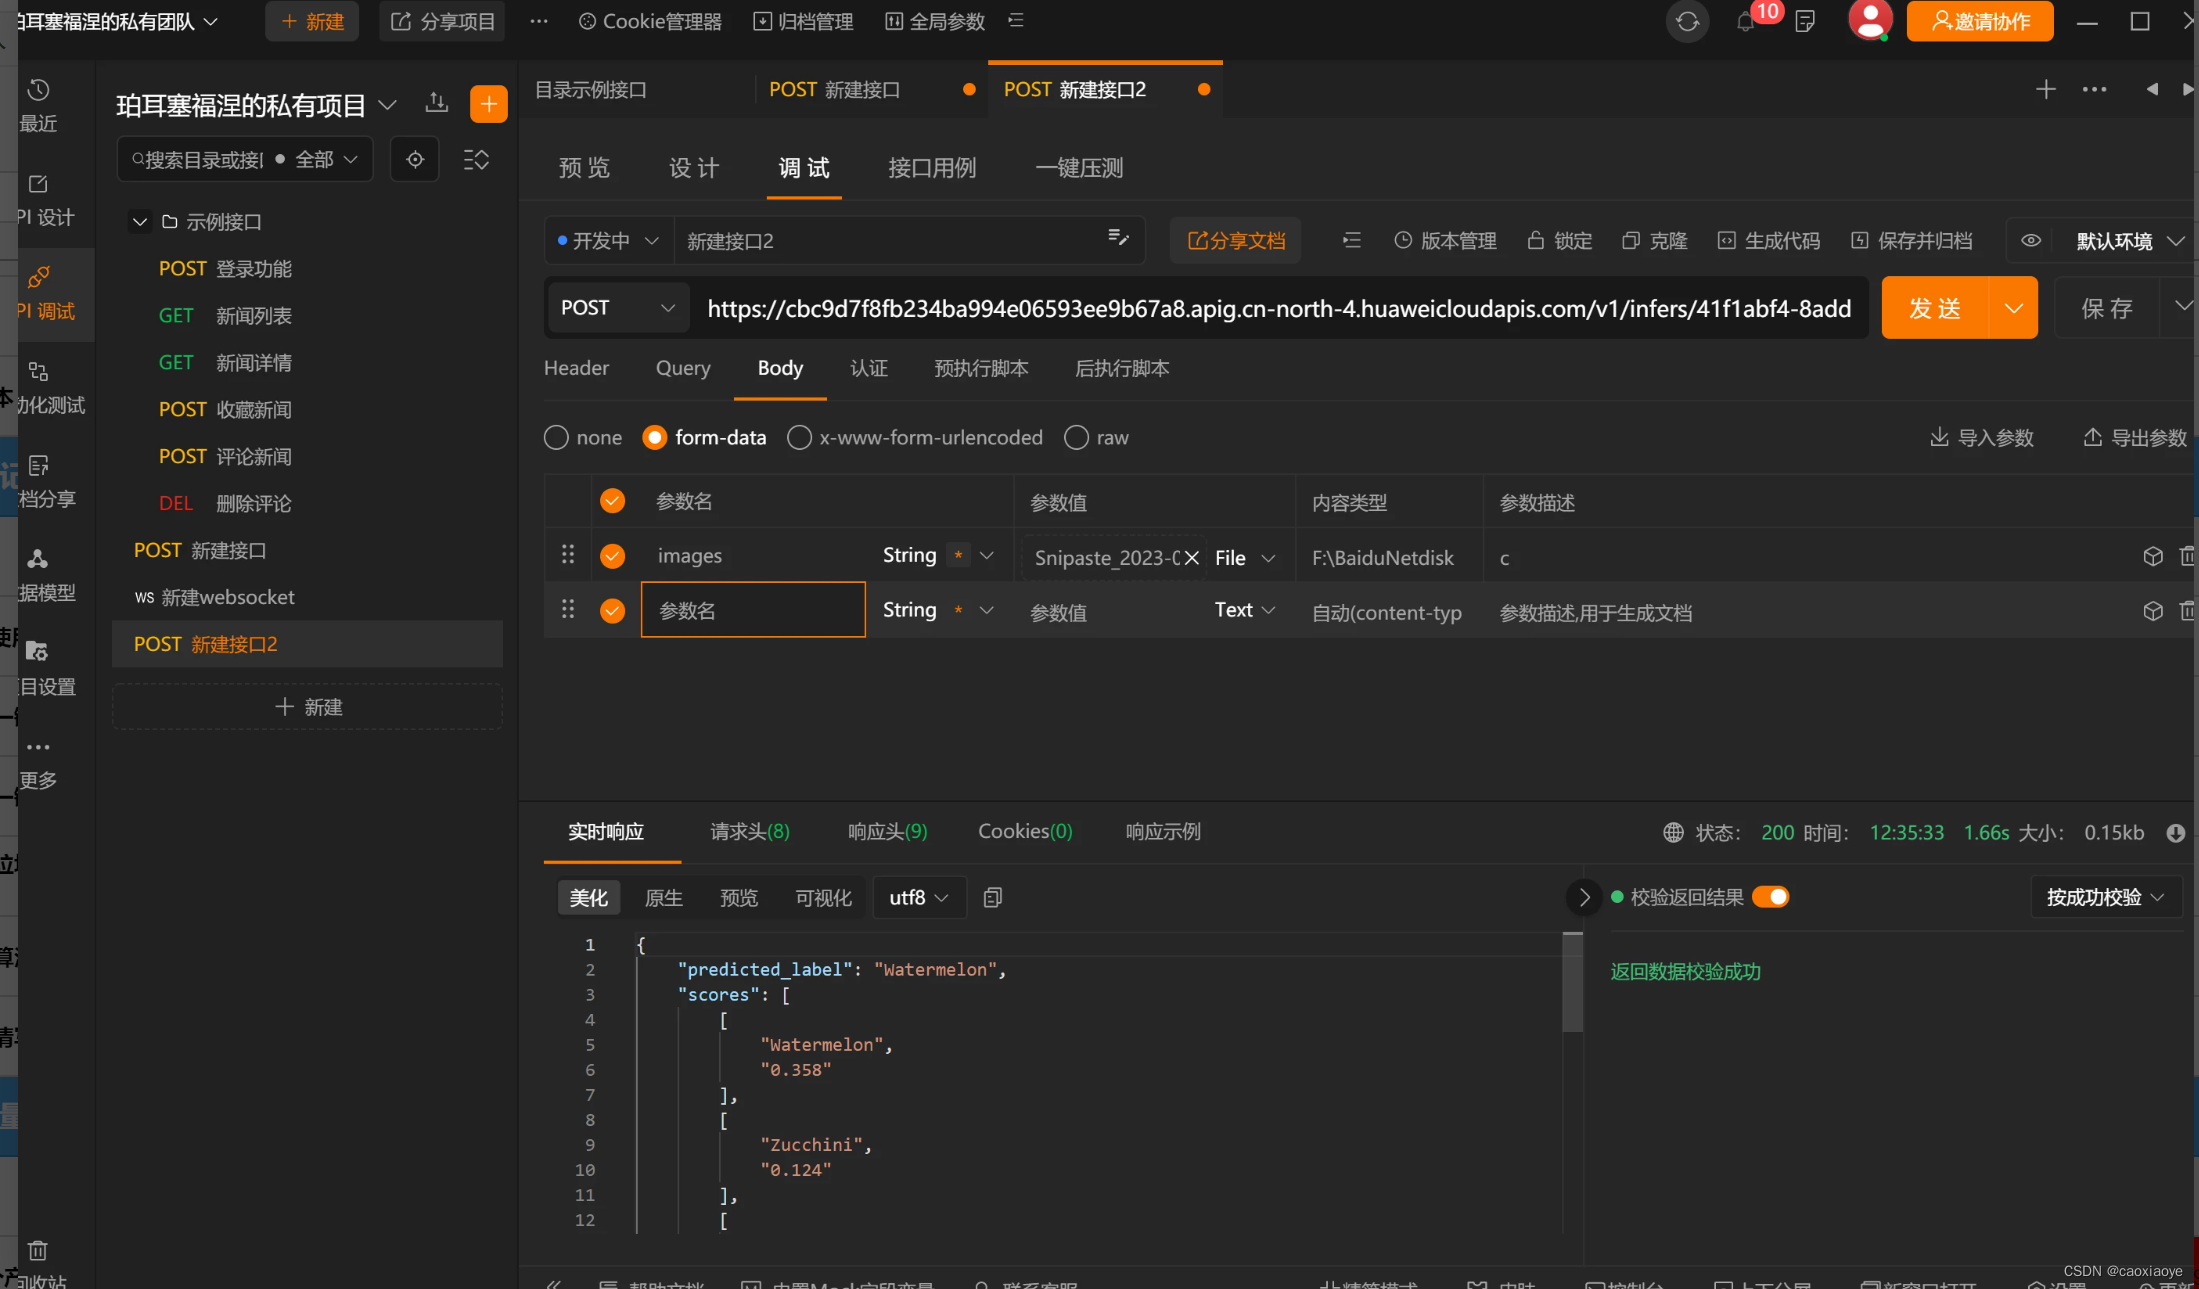Open the Cookie manager in top bar
Viewport: 2199px width, 1289px height.
click(x=650, y=22)
